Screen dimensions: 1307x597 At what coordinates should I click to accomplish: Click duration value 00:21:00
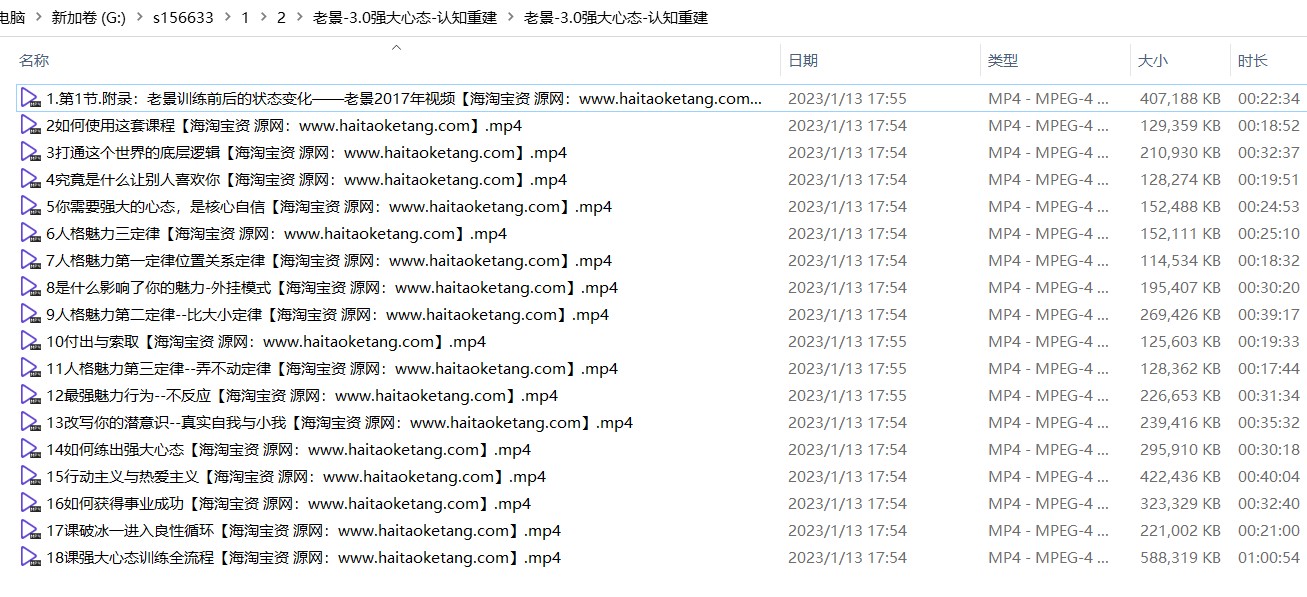click(1269, 531)
